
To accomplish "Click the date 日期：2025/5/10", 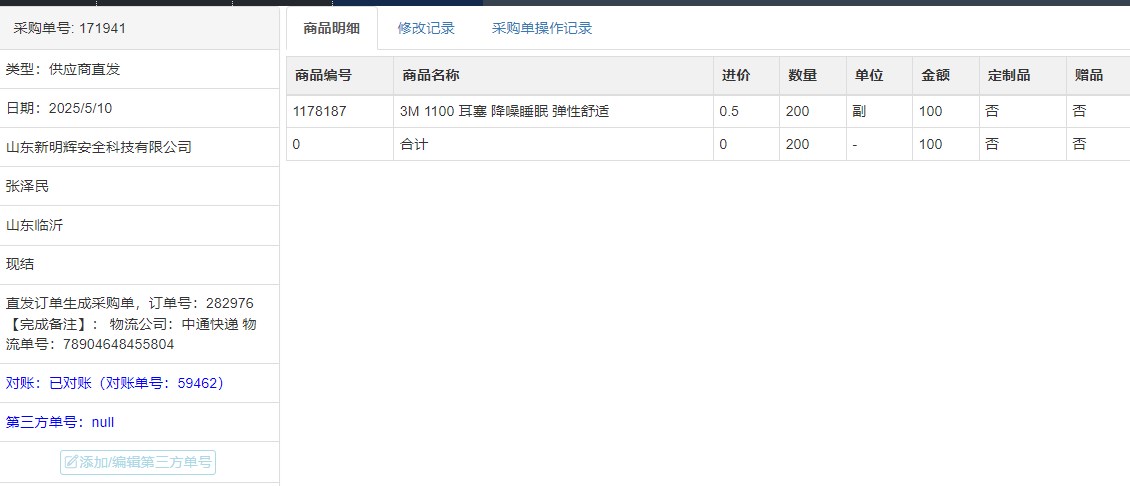I will (59, 109).
